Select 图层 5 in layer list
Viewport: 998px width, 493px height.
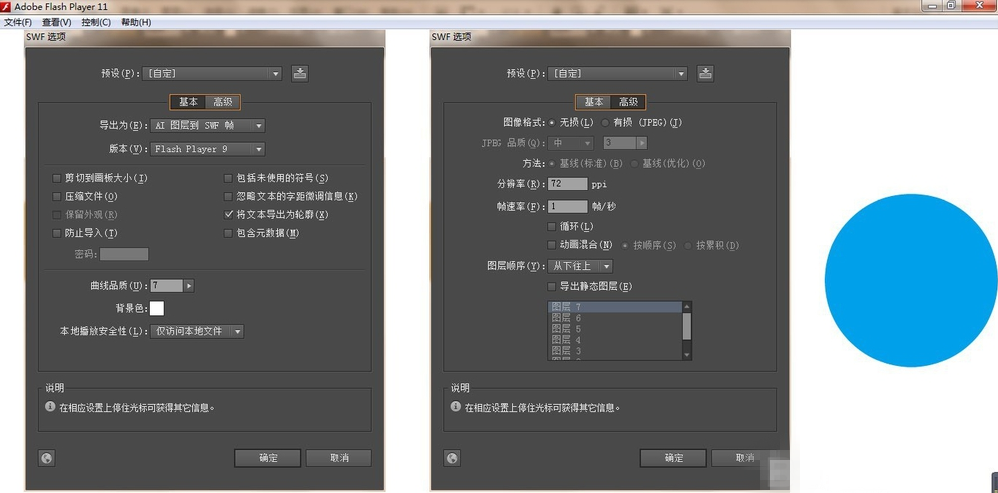point(614,329)
